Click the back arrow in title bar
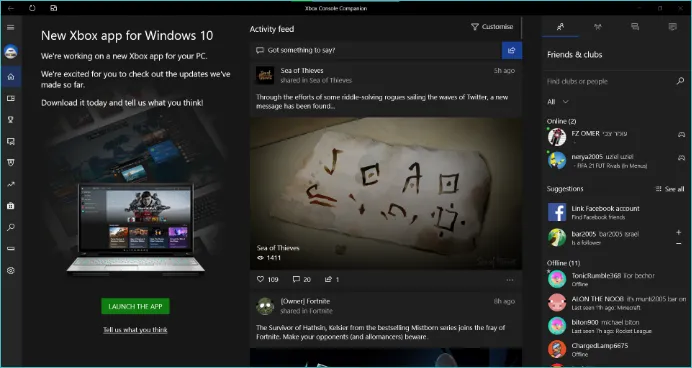Viewport: 692px width, 368px height. (11, 8)
